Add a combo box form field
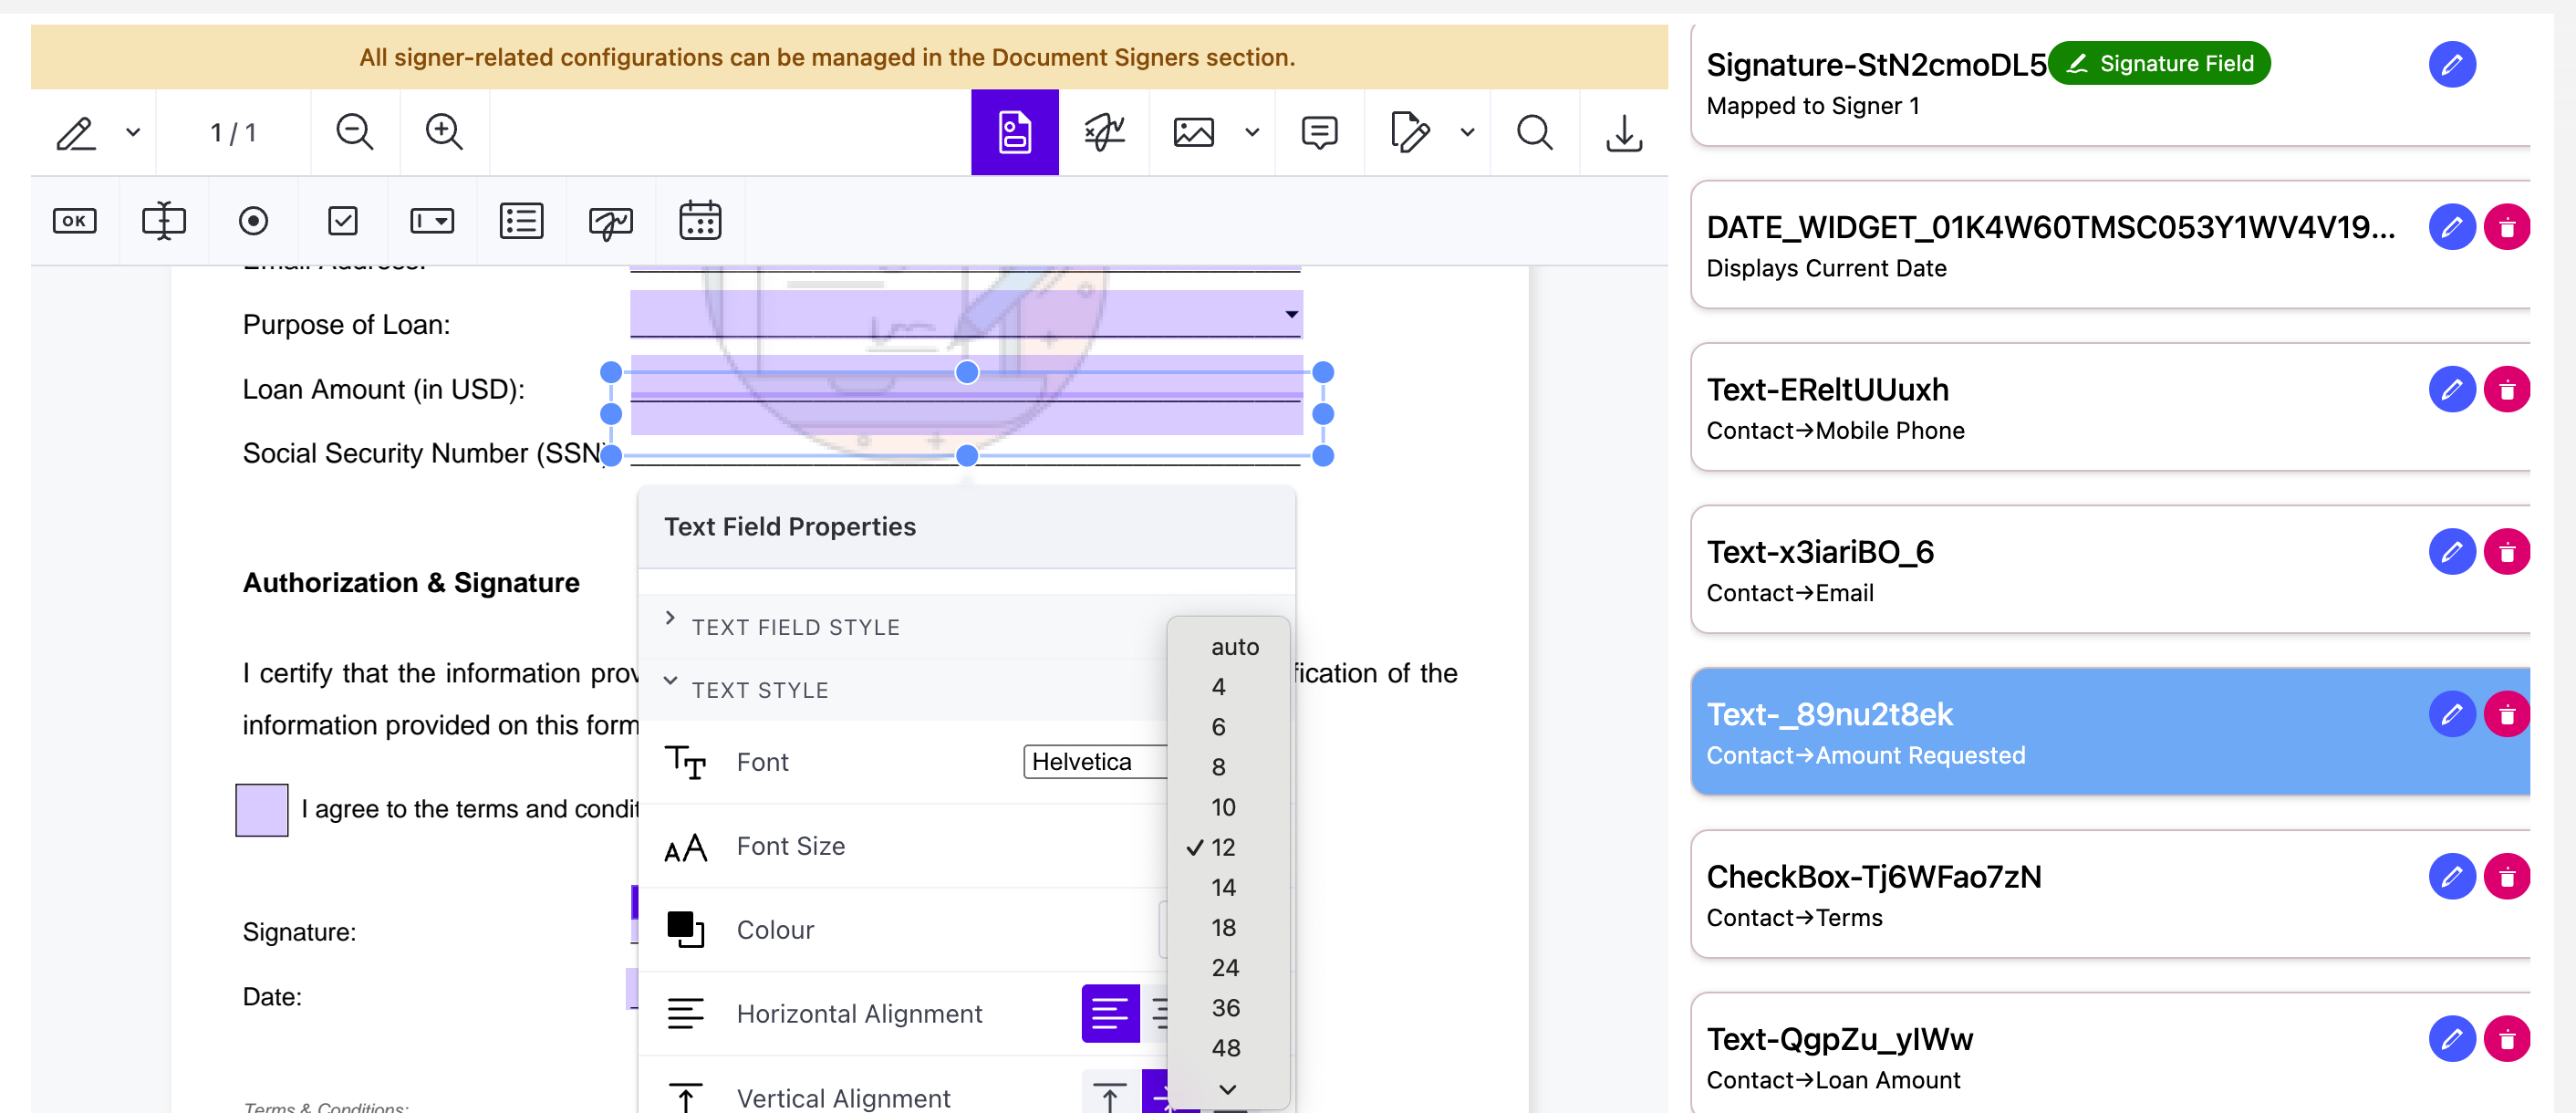Screen dimensions: 2576x1113 432,221
